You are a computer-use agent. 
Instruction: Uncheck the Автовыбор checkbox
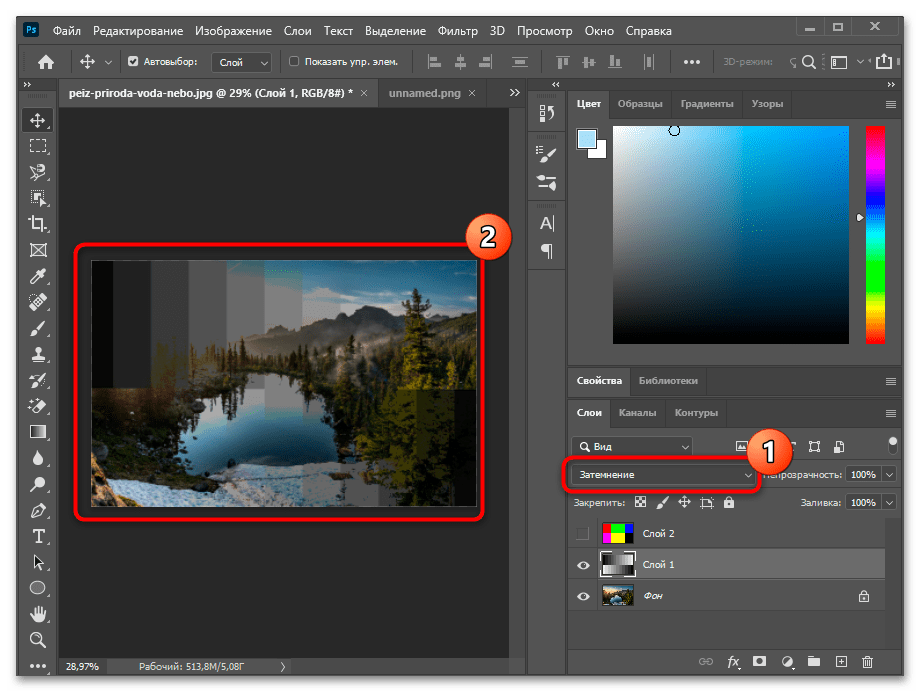point(134,62)
